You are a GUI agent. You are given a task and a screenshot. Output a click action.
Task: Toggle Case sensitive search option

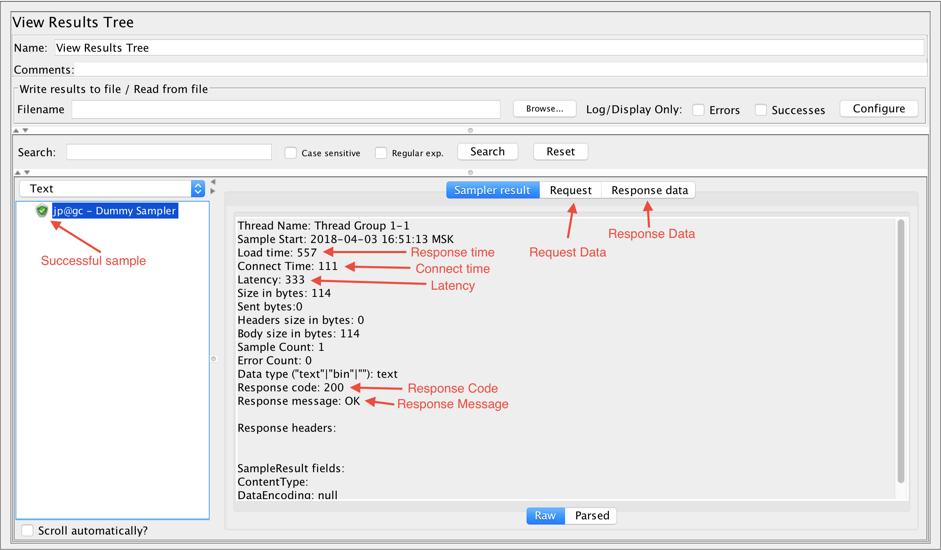[x=290, y=153]
